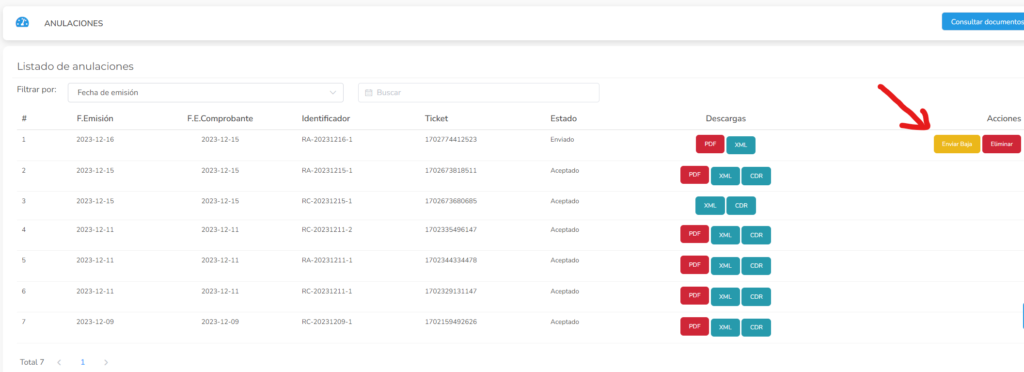Download CDR for RC-20231209-1
Screen dimensions: 1024x372
[x=756, y=327]
